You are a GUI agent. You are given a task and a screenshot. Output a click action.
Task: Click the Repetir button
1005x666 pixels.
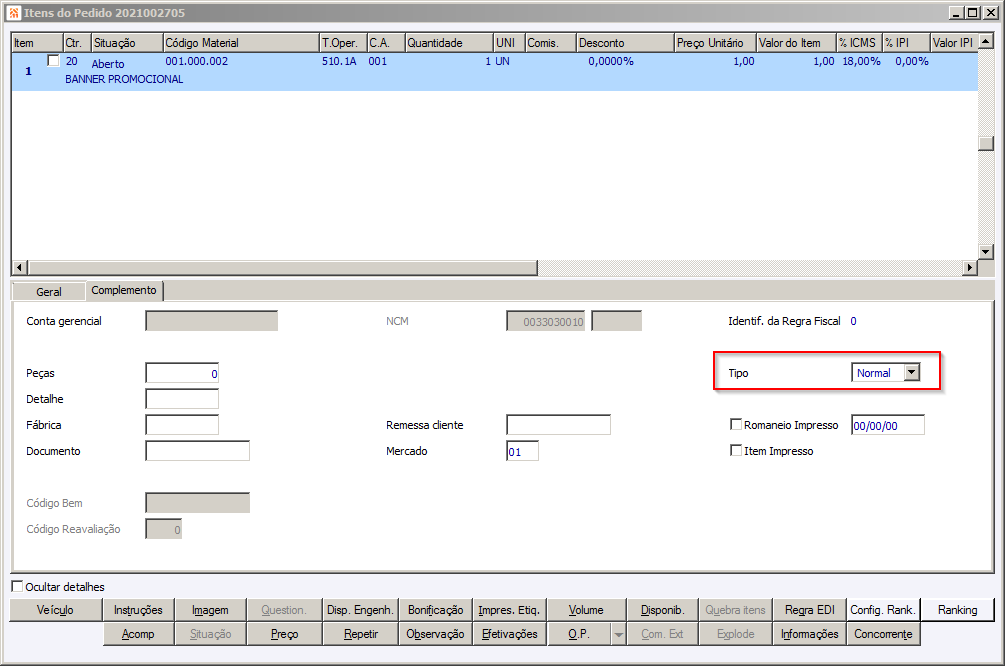tap(361, 634)
